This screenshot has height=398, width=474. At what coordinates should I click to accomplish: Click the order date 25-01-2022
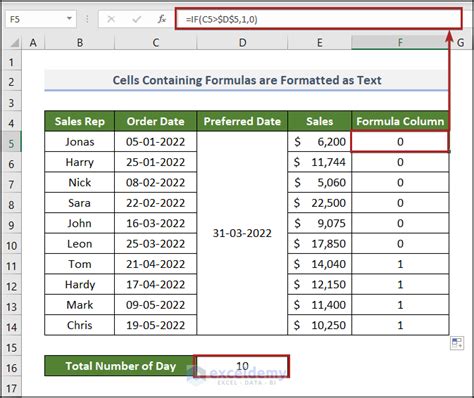point(156,162)
